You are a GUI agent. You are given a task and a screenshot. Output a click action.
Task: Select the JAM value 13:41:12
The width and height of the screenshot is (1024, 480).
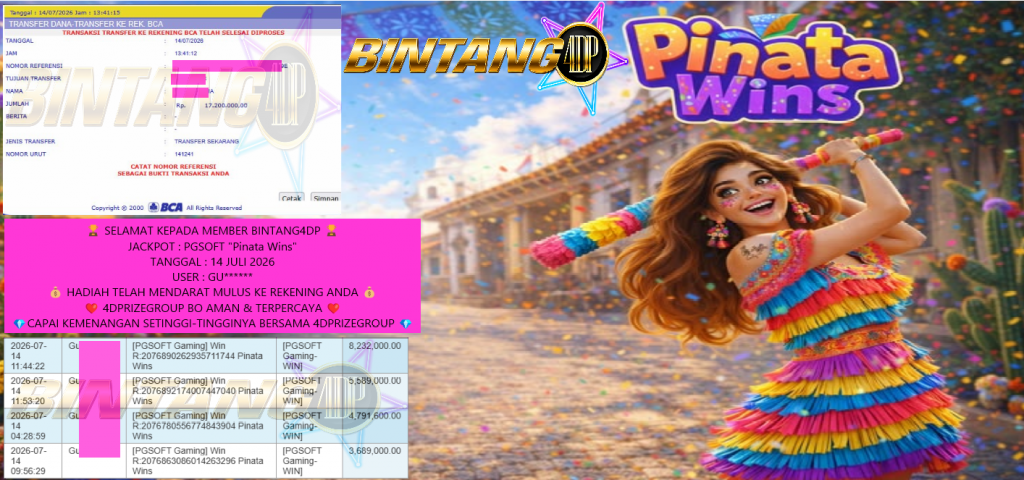(184, 54)
